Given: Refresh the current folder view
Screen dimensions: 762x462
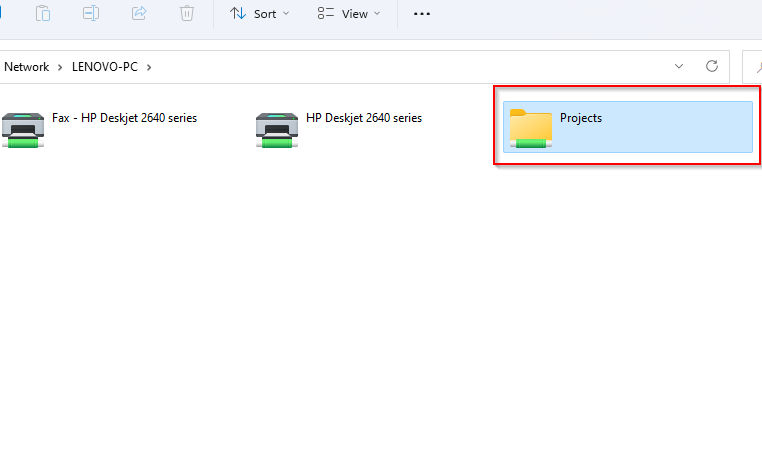Looking at the screenshot, I should pos(712,66).
